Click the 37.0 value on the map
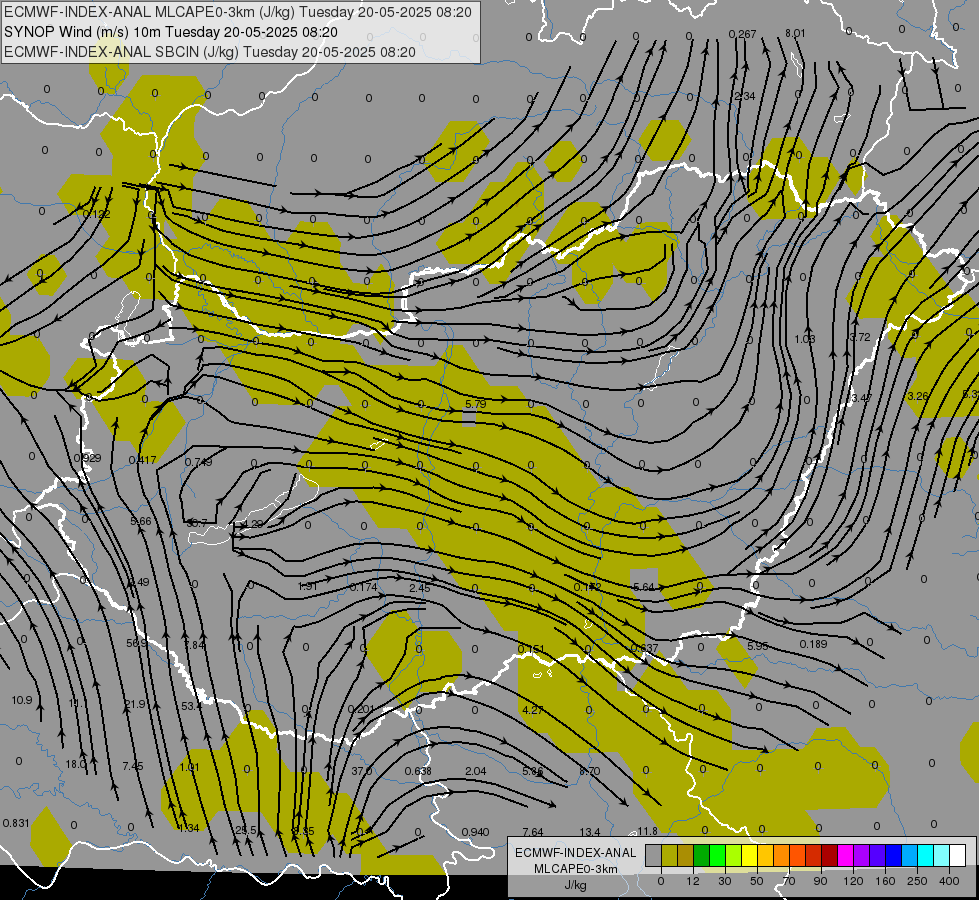Viewport: 979px width, 900px height. [x=362, y=771]
